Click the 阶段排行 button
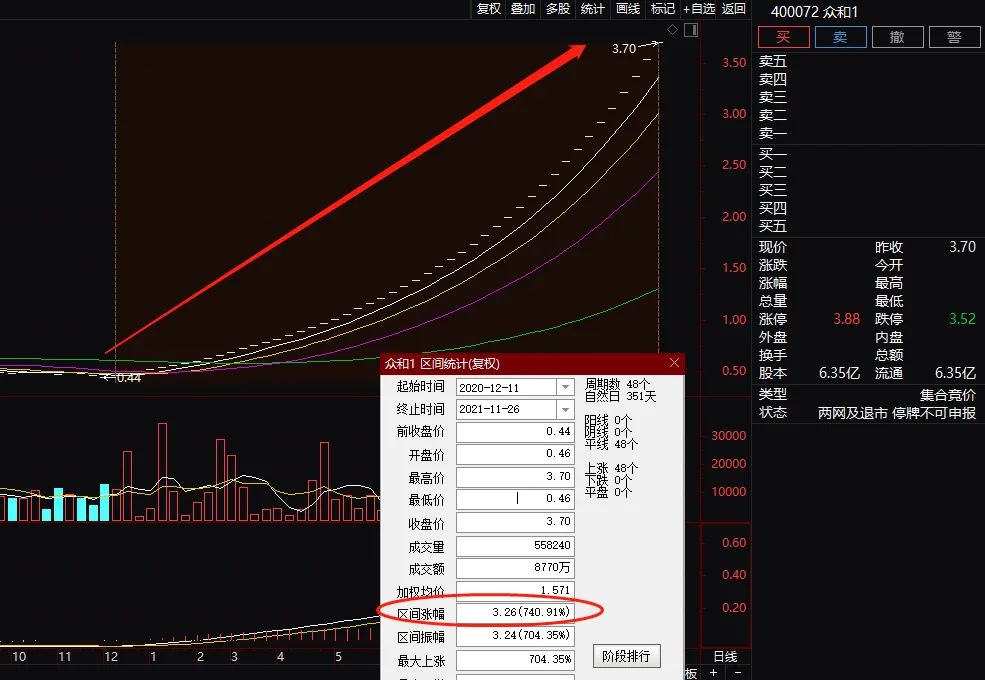Screen dimensions: 985x680 click(x=627, y=656)
